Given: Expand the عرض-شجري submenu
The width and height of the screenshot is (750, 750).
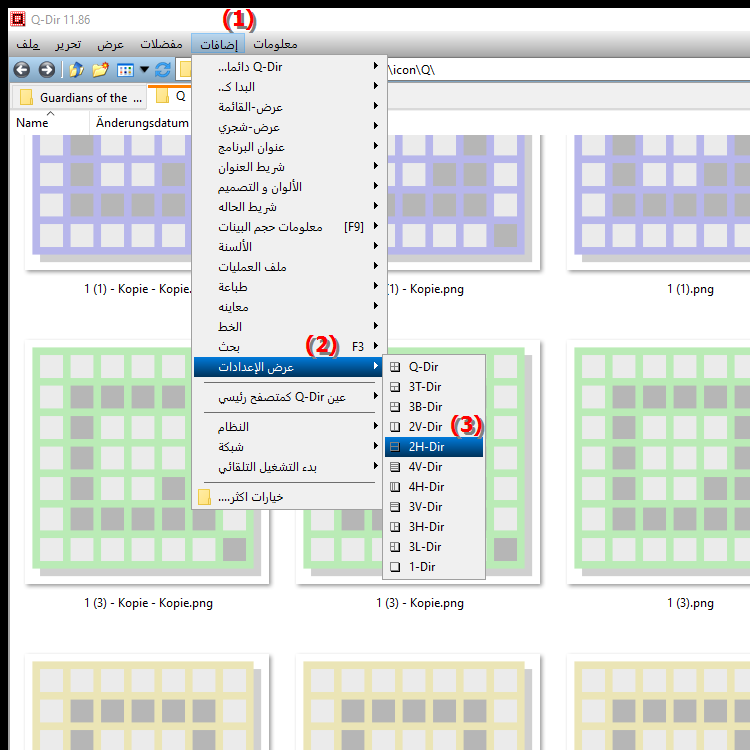Looking at the screenshot, I should point(288,127).
